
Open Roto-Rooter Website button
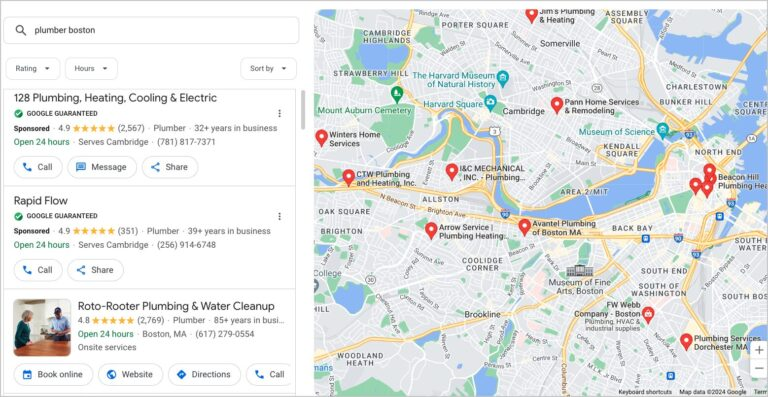pos(130,374)
